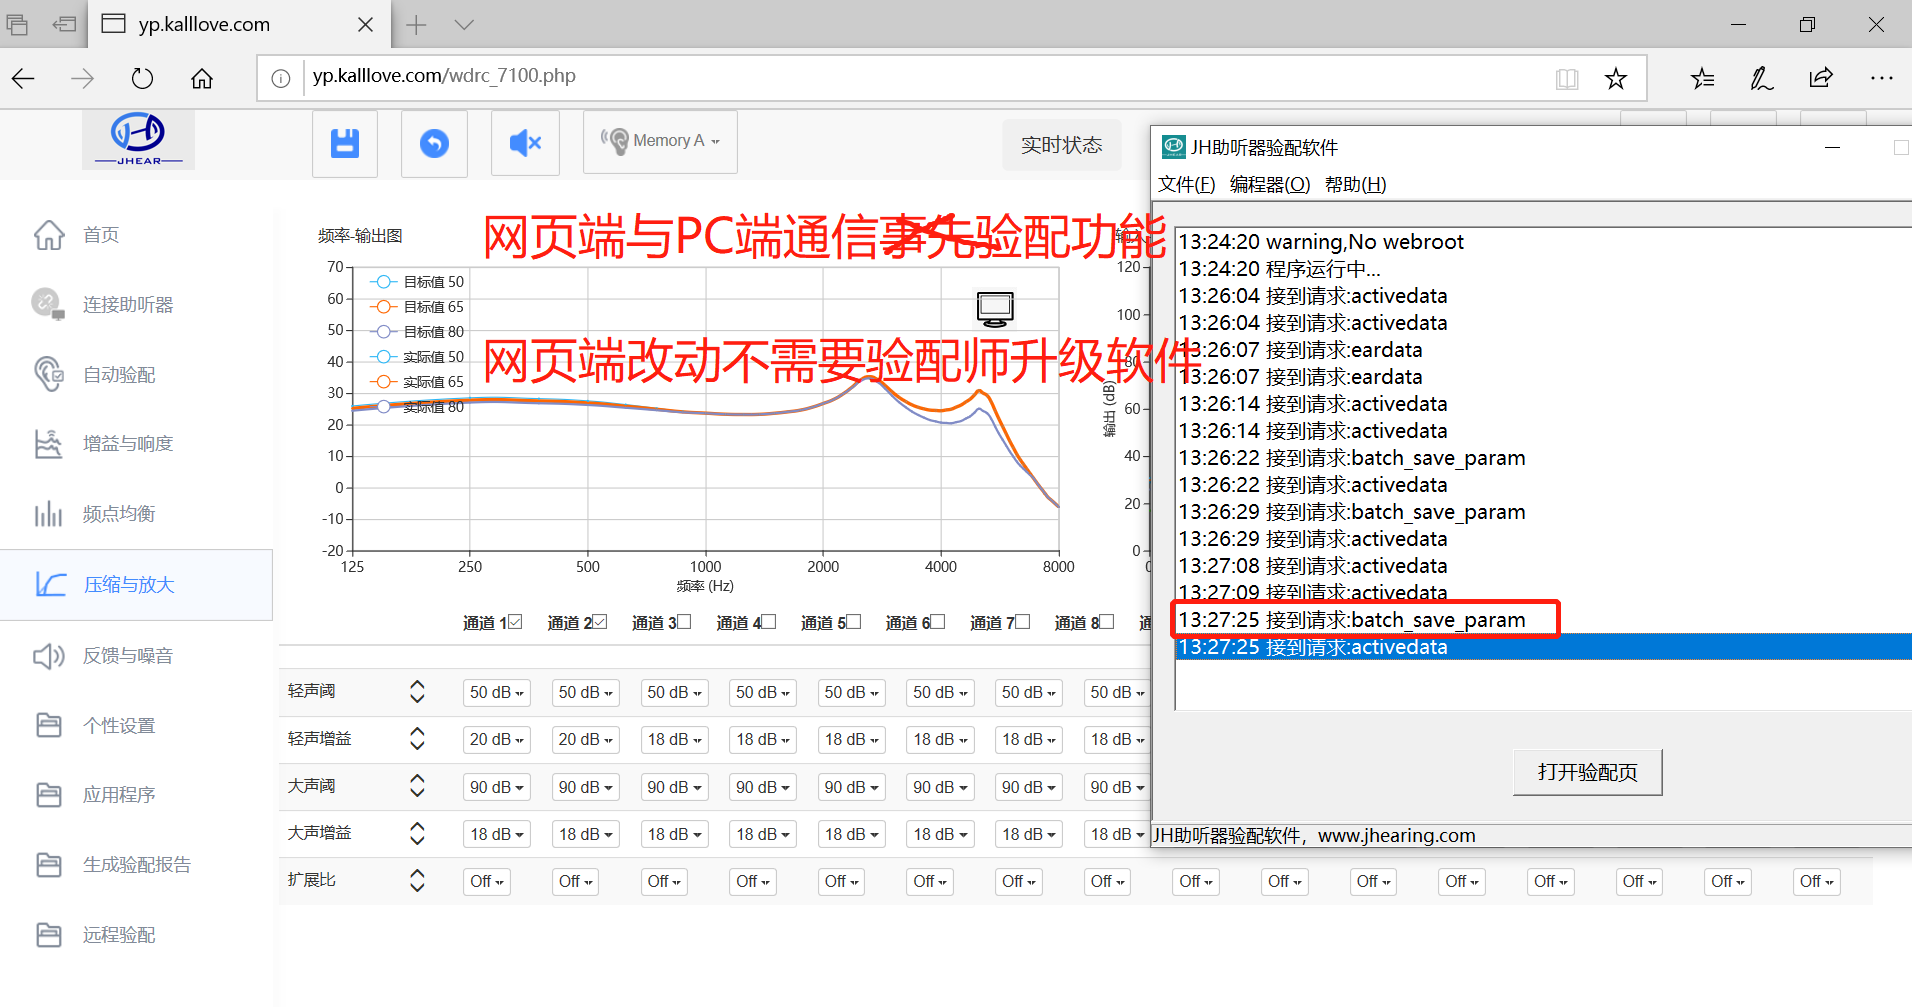Open the 编程器(O) menu
Viewport: 1912px width, 1007px height.
click(x=1269, y=185)
